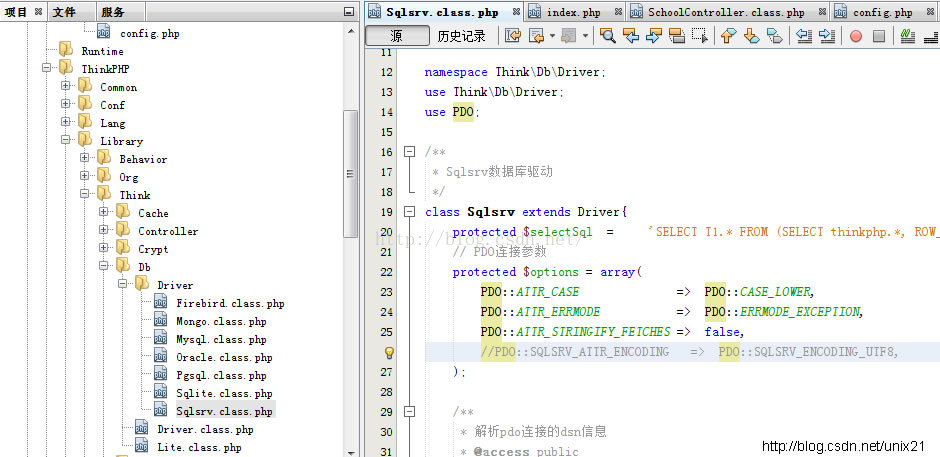Expand the Cache folder
Viewport: 940px width, 457px height.
coord(104,212)
